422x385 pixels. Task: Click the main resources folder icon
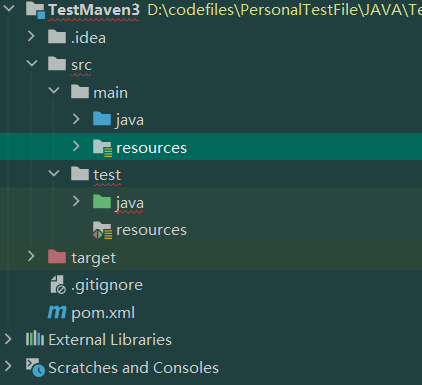click(102, 148)
